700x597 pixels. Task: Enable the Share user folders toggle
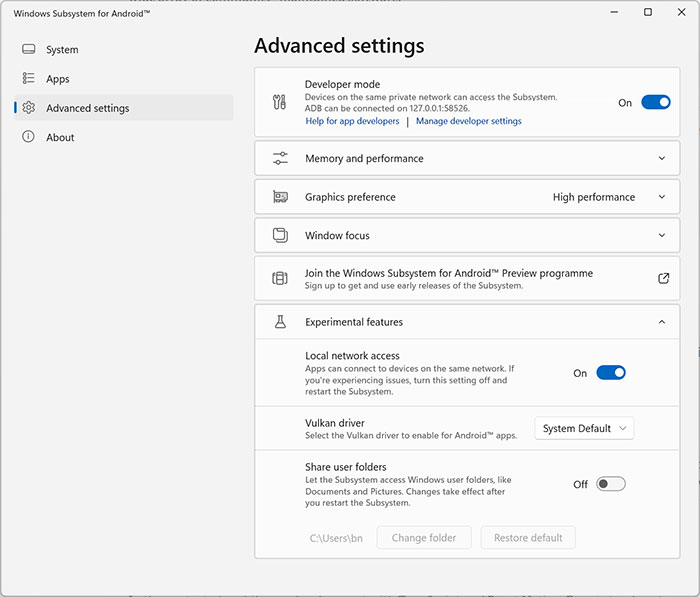(610, 484)
